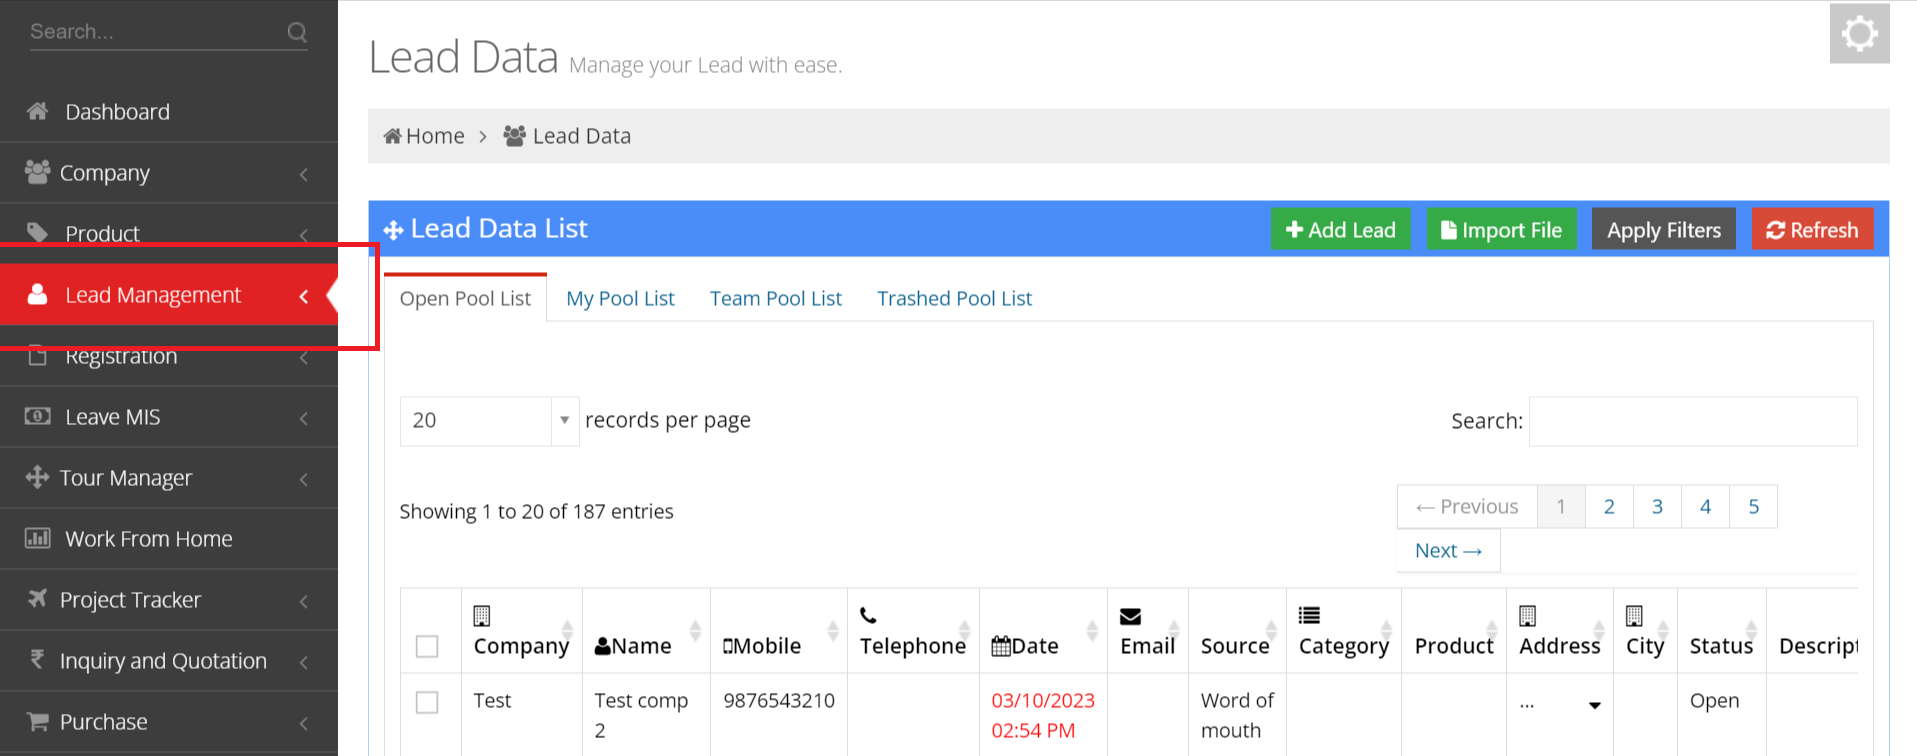Open the Address dropdown arrow in Test row
1917x756 pixels.
click(x=1594, y=705)
